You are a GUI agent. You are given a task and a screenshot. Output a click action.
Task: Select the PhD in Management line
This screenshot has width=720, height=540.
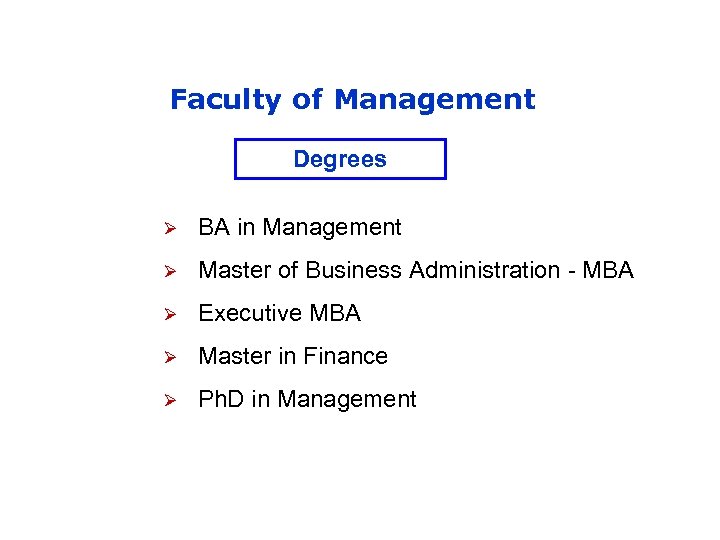(307, 399)
